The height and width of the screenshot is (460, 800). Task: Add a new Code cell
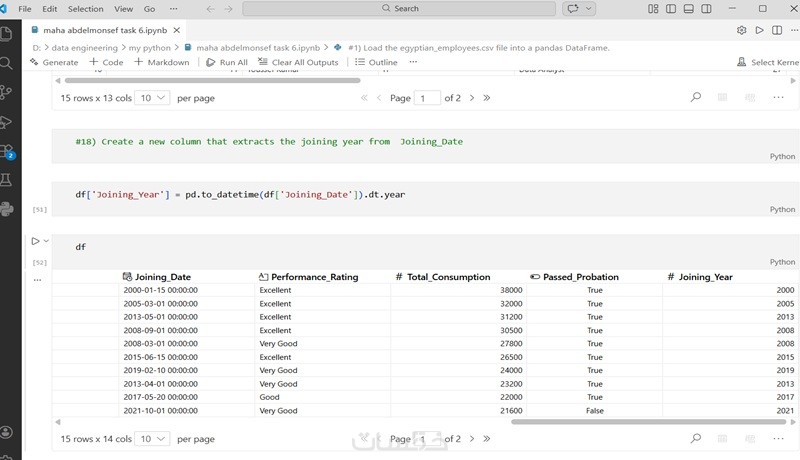tap(106, 62)
